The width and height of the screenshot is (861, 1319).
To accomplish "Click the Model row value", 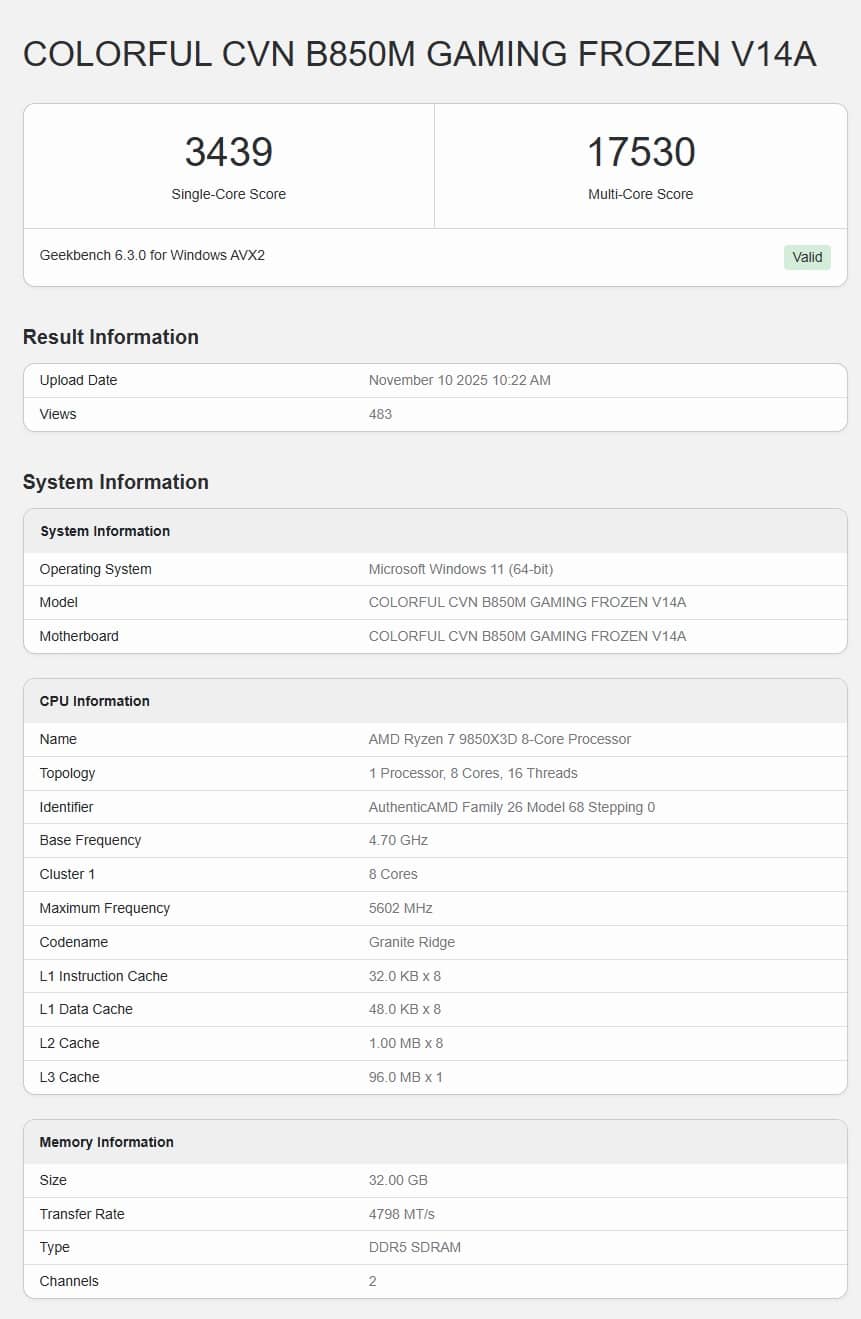I will tap(527, 602).
